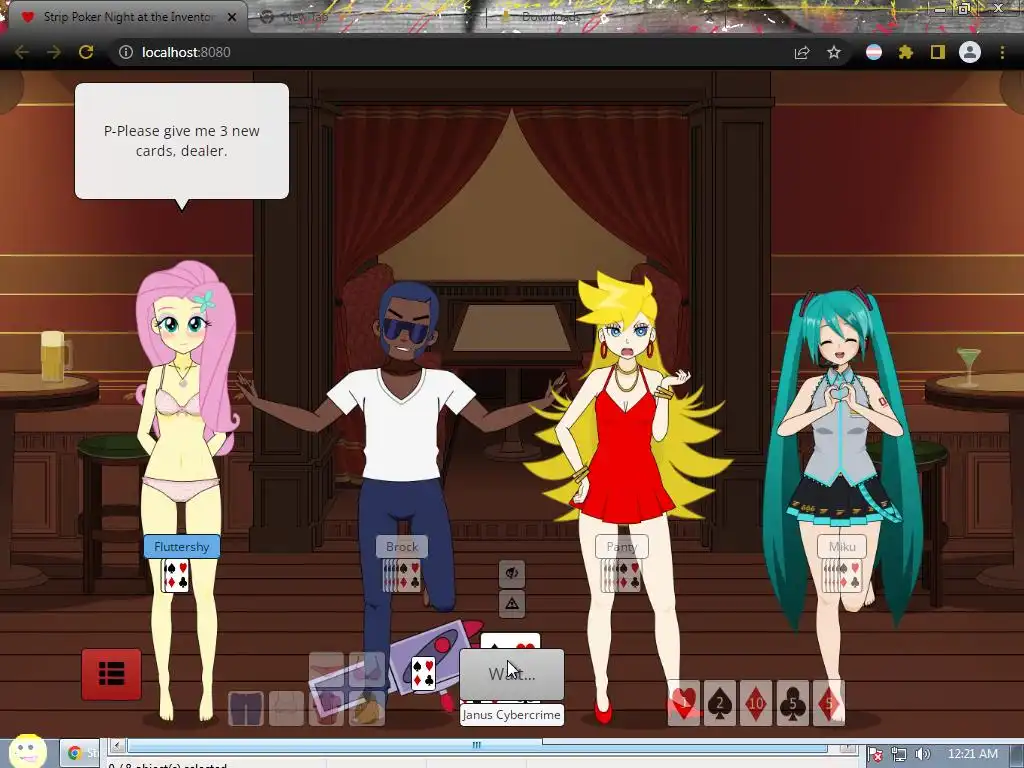The image size is (1024, 768).
Task: Select Miku's name label
Action: pyautogui.click(x=842, y=547)
